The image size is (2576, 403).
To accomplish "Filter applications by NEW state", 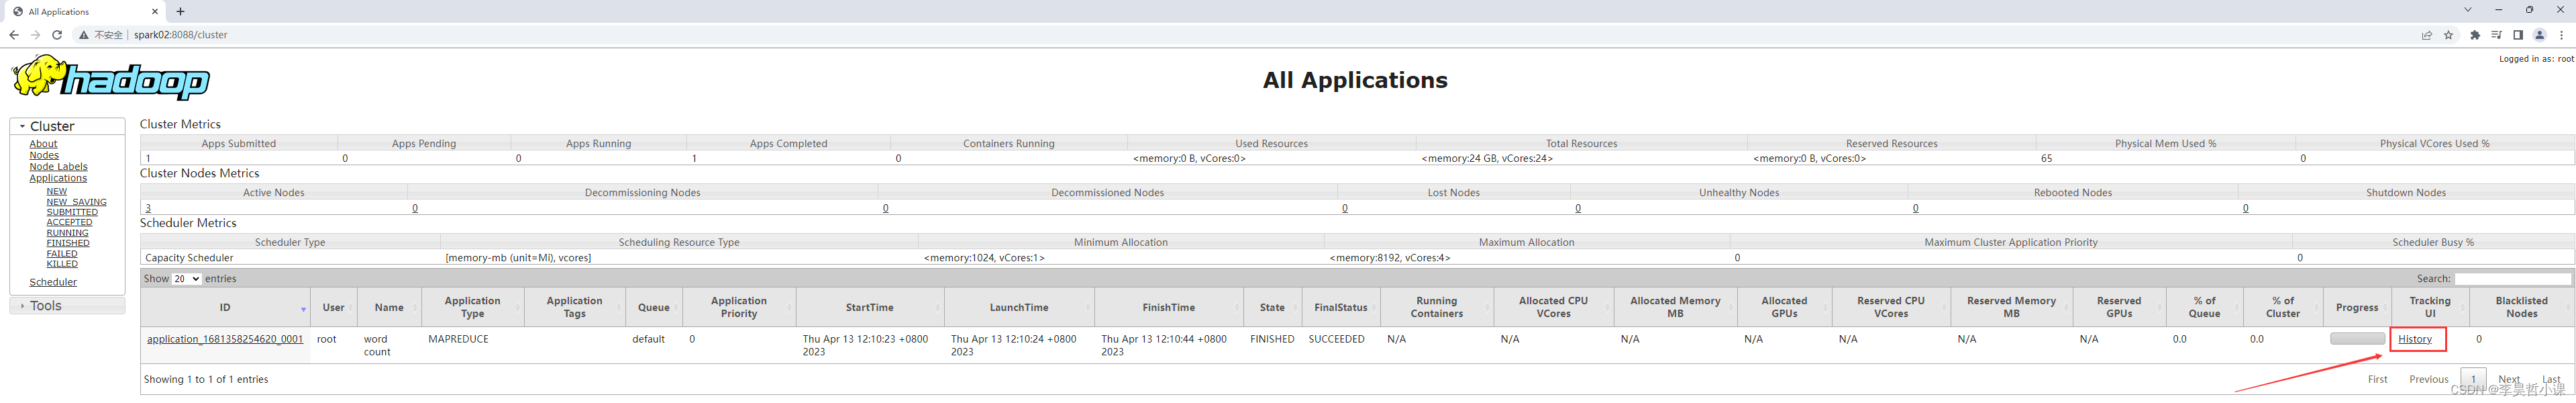I will tap(56, 192).
